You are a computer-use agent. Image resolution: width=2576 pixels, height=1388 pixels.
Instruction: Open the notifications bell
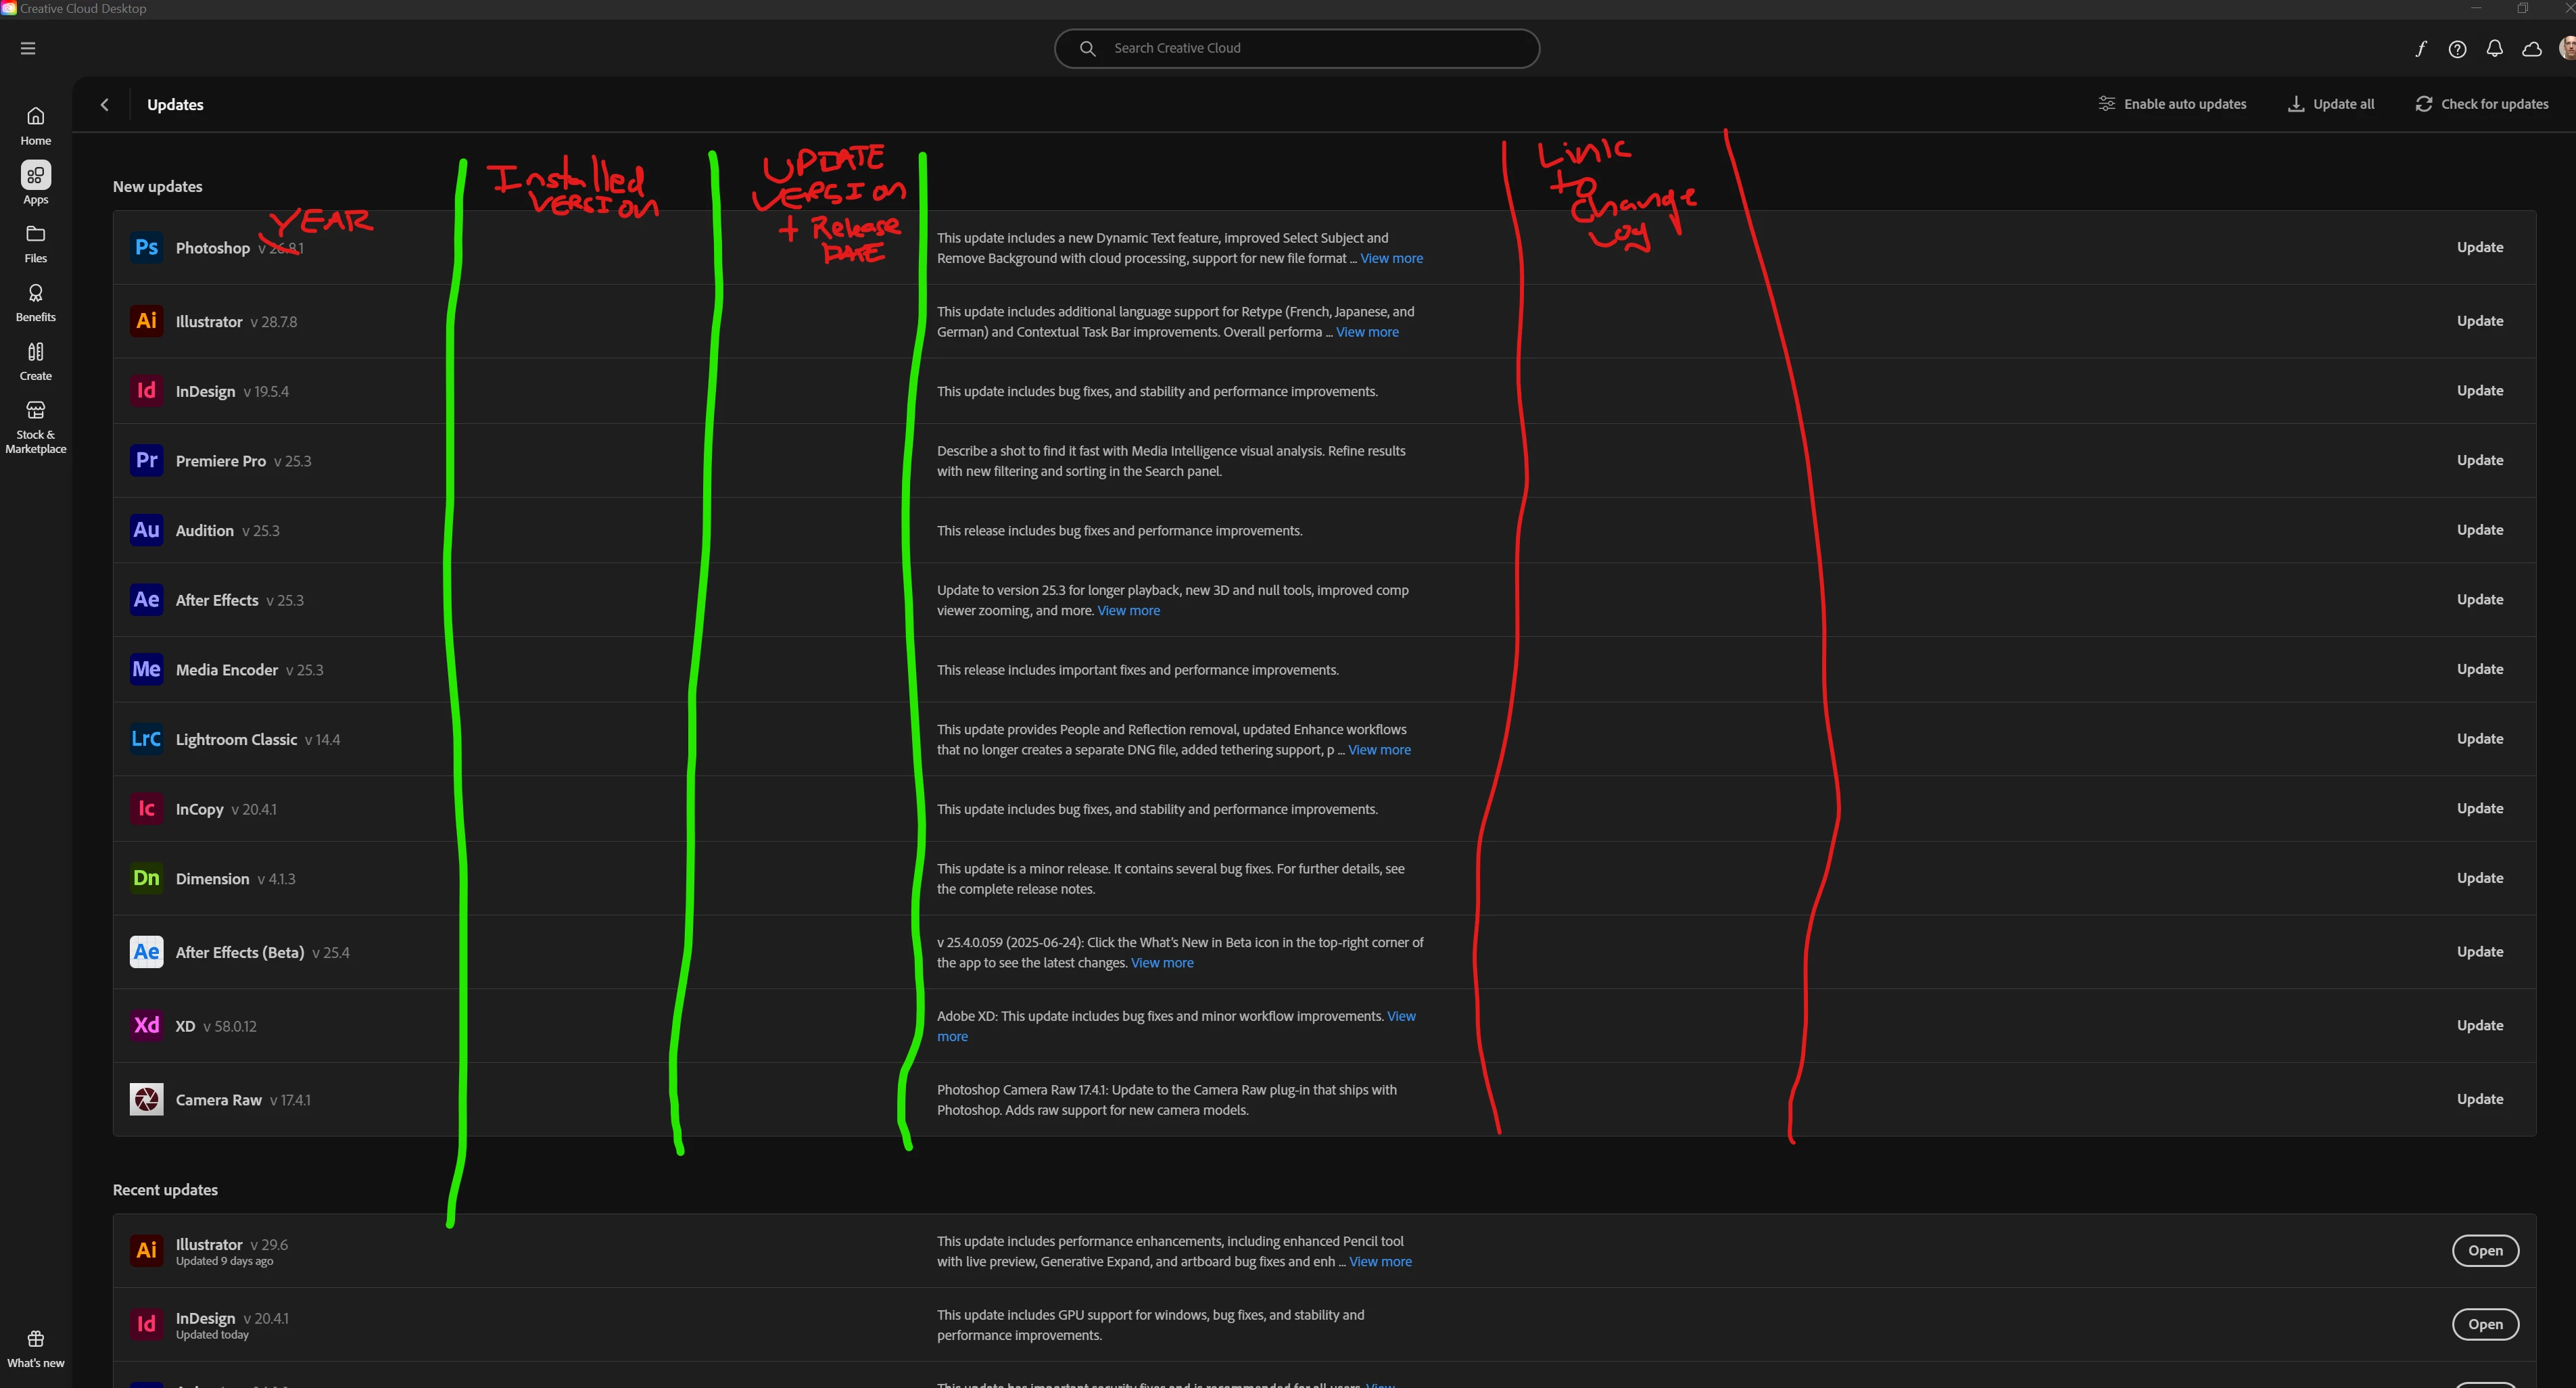[x=2494, y=48]
